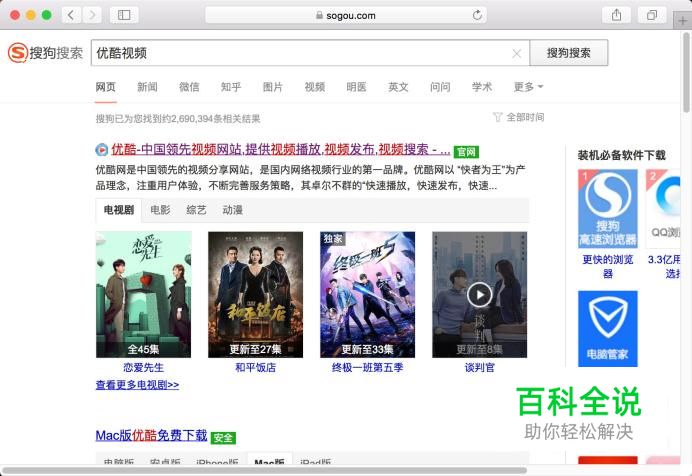This screenshot has height=476, width=692.
Task: Click the 终极一班第五季 title link
Action: 368,367
